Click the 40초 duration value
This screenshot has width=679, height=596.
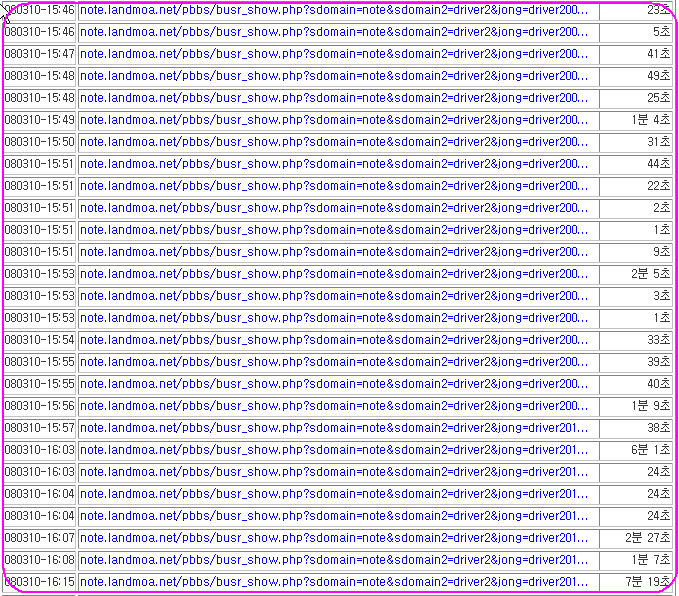coord(659,384)
